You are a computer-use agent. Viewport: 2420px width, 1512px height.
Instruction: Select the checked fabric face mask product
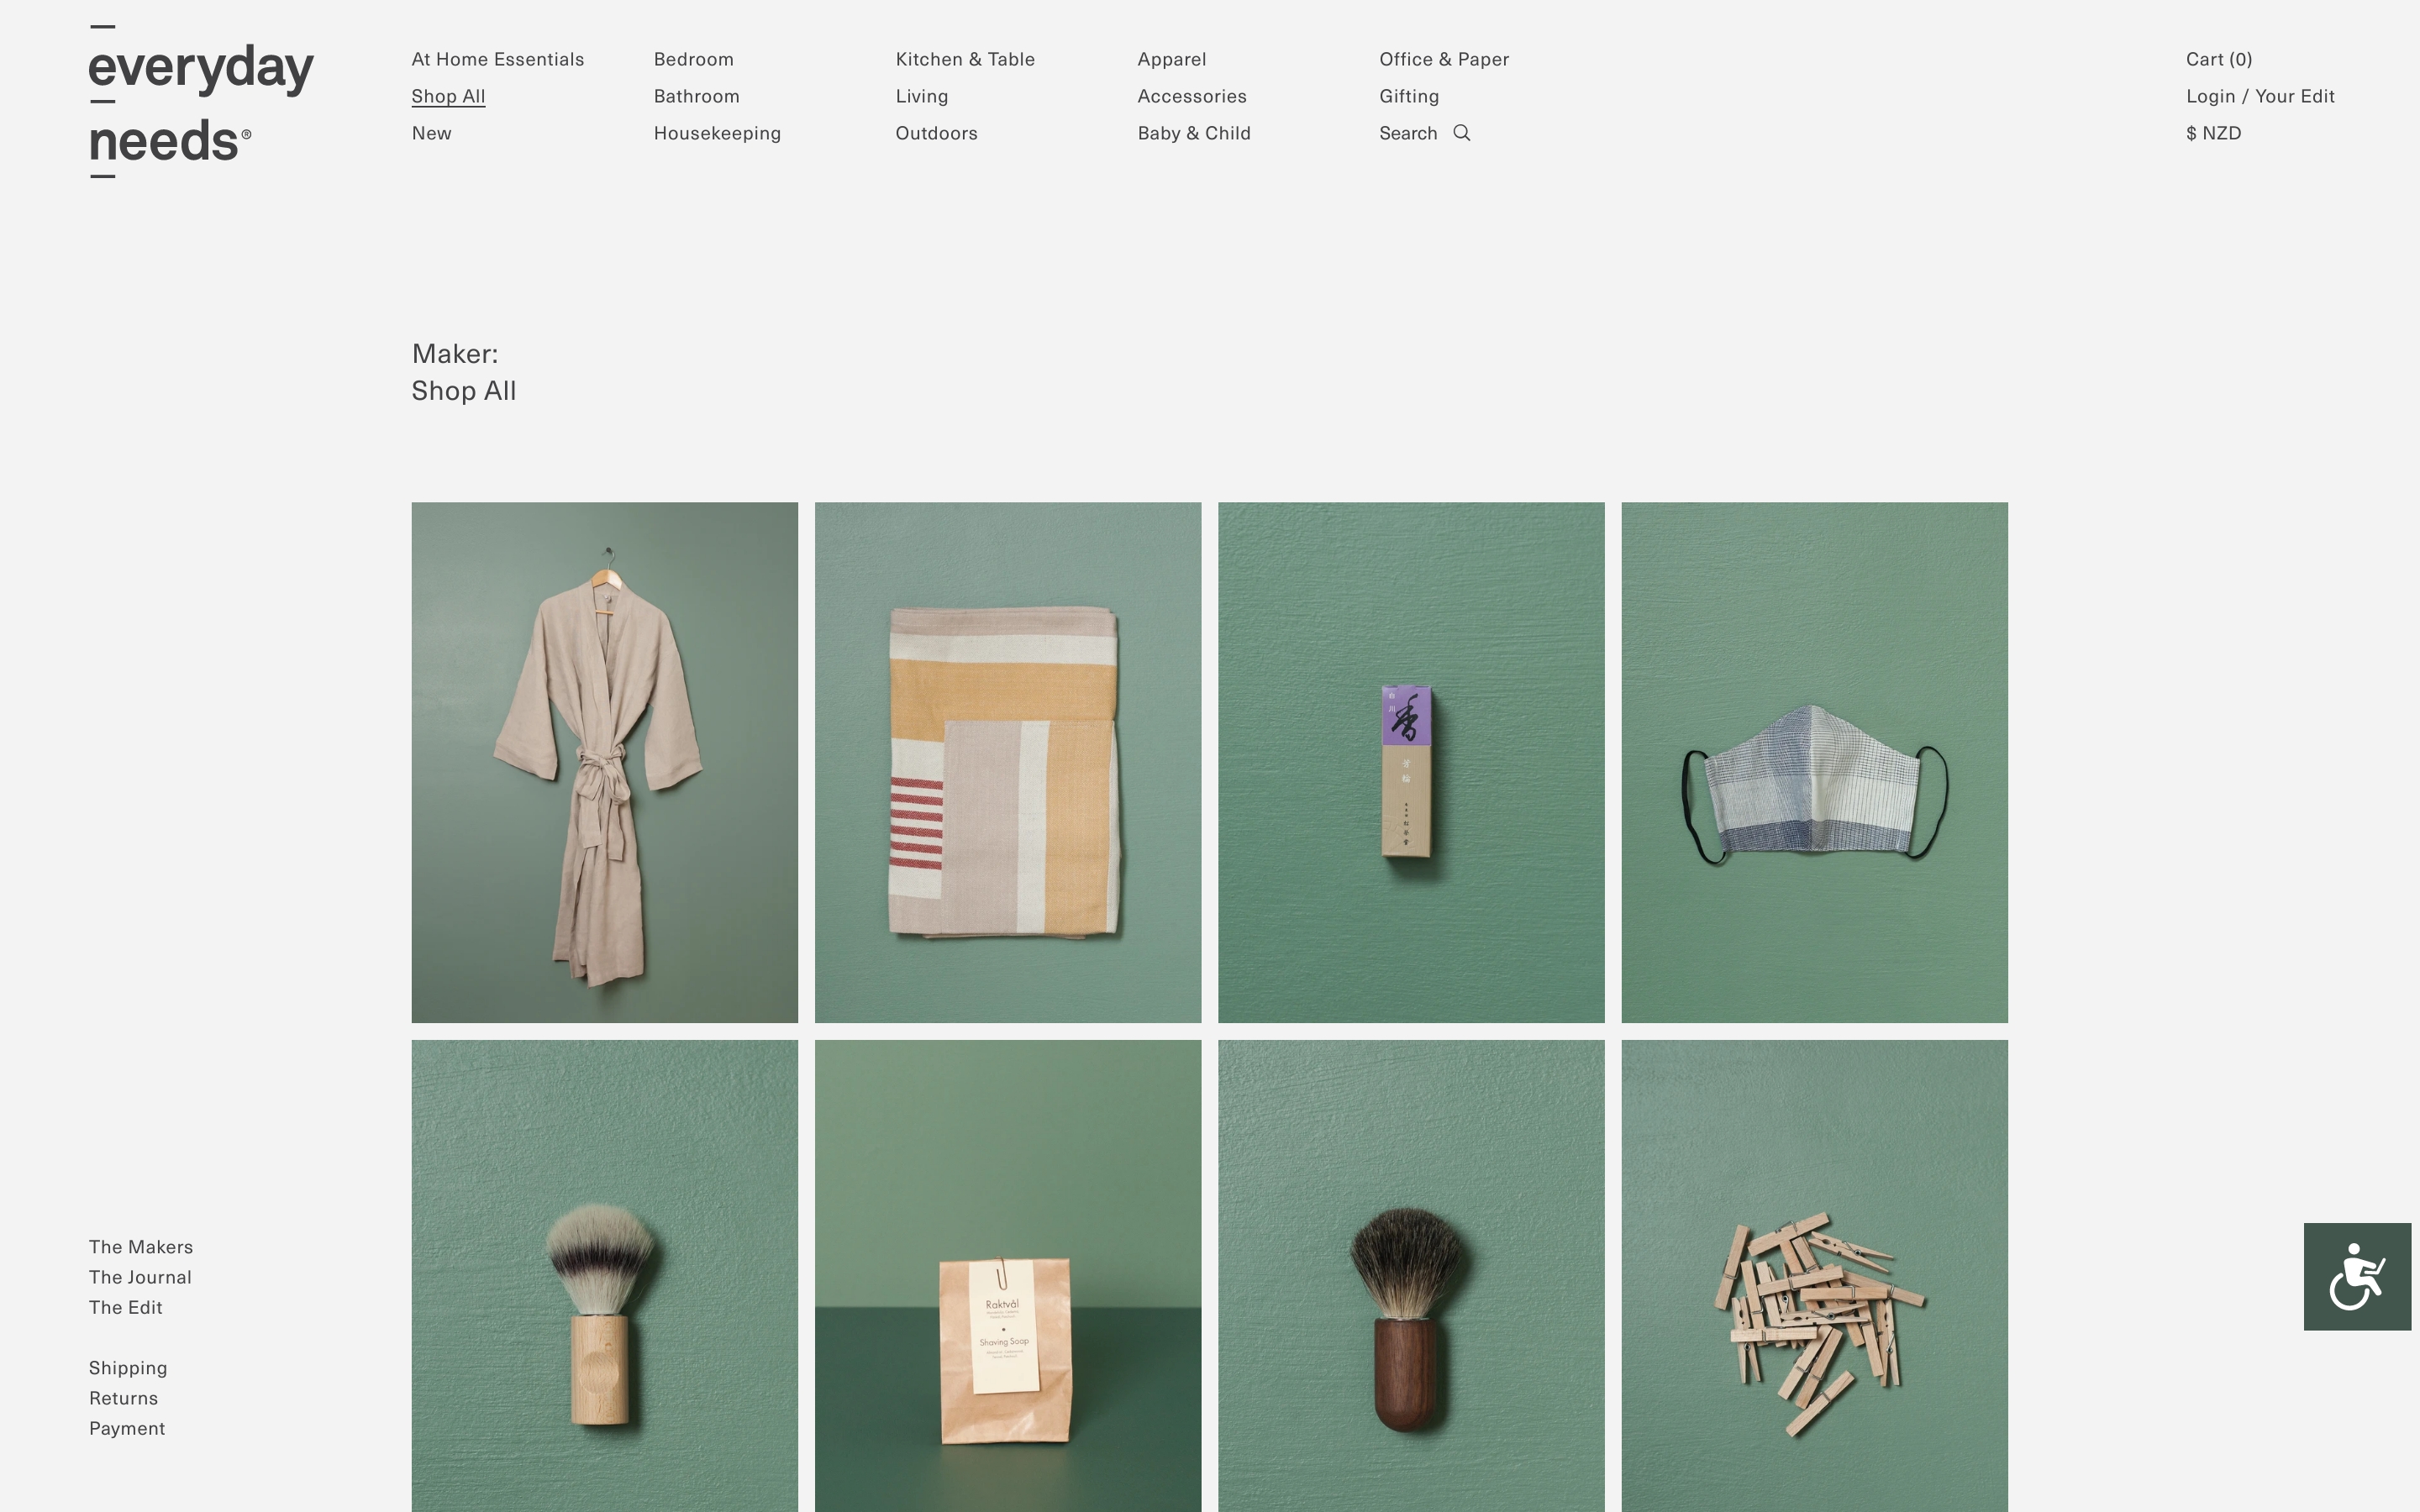click(x=1813, y=762)
